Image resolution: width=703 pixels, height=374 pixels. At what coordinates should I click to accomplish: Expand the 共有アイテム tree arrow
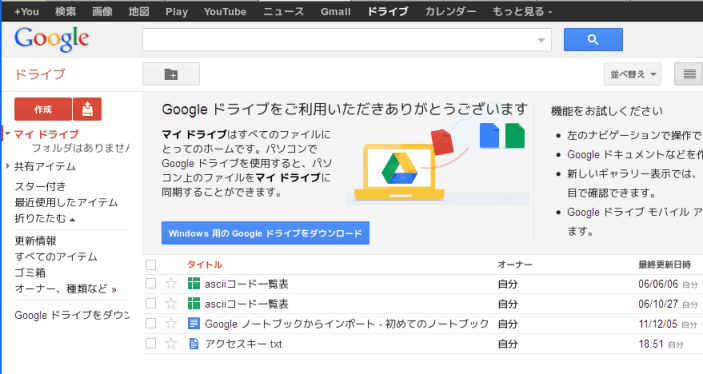[8, 166]
